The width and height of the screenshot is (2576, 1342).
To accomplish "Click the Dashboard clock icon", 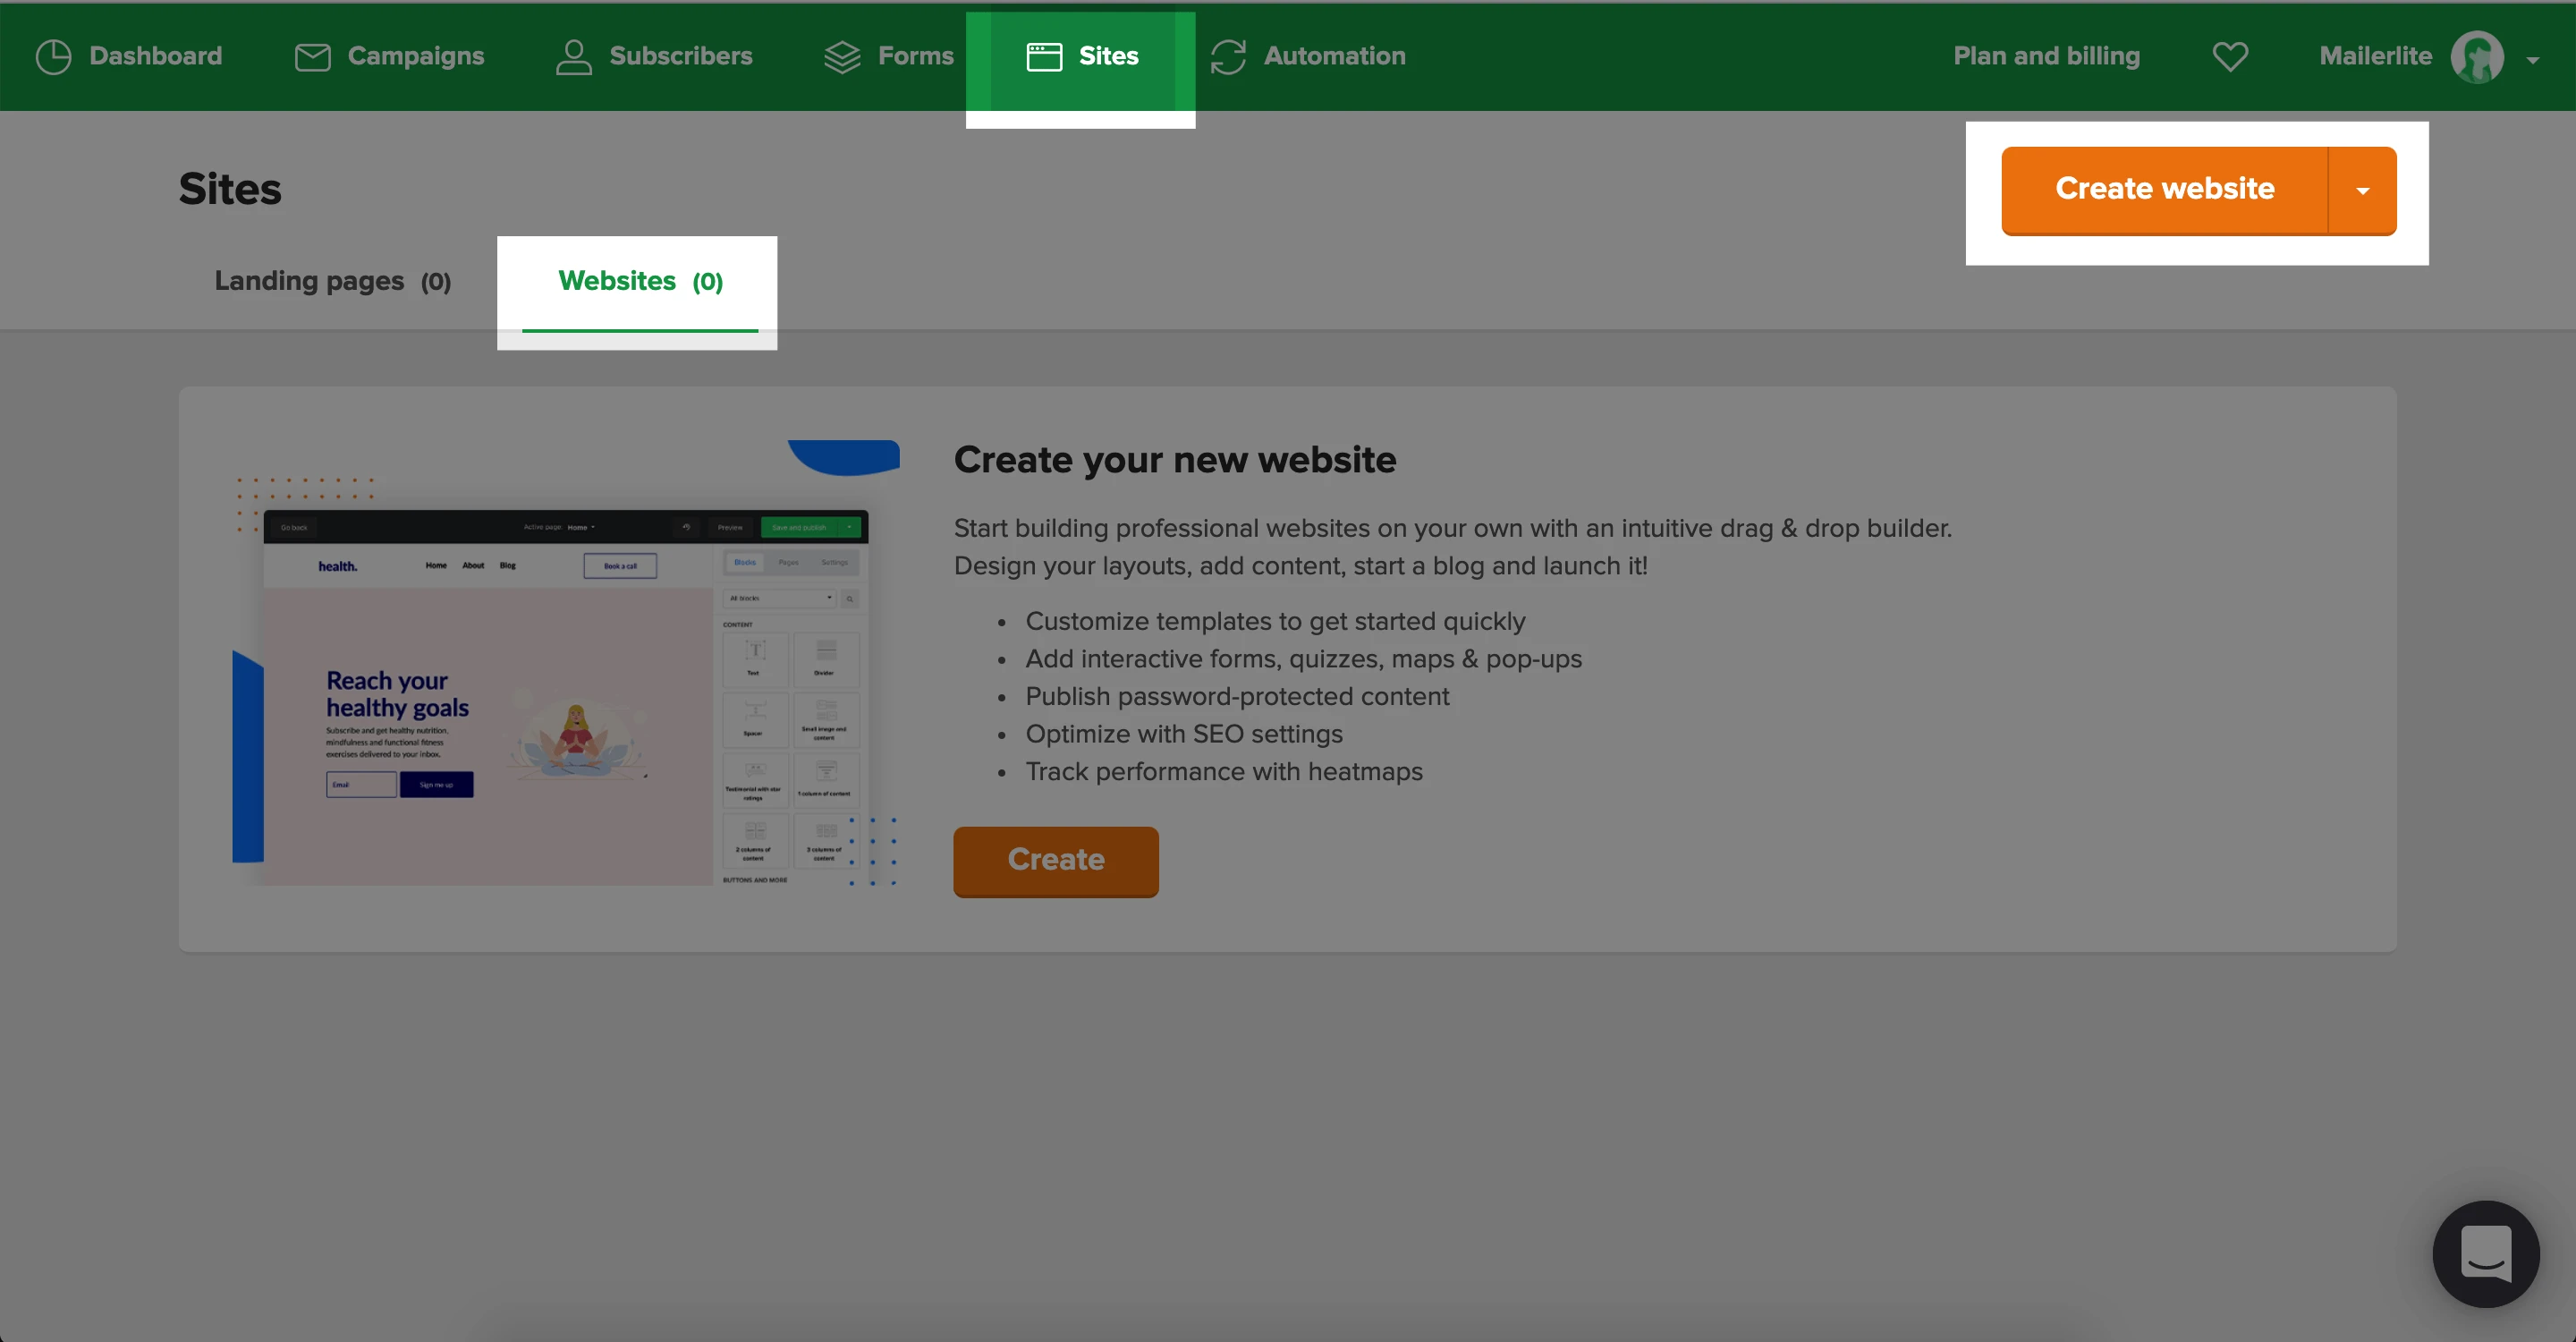I will point(53,57).
